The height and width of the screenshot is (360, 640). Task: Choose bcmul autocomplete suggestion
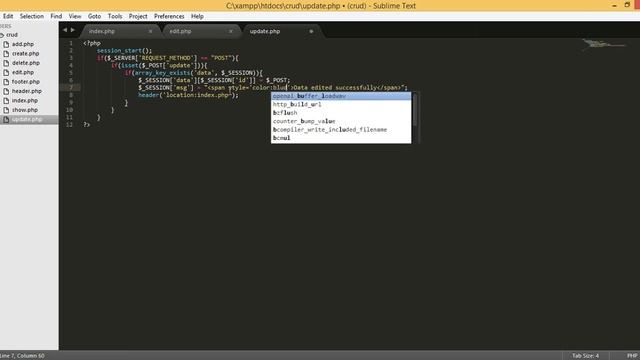pos(341,138)
